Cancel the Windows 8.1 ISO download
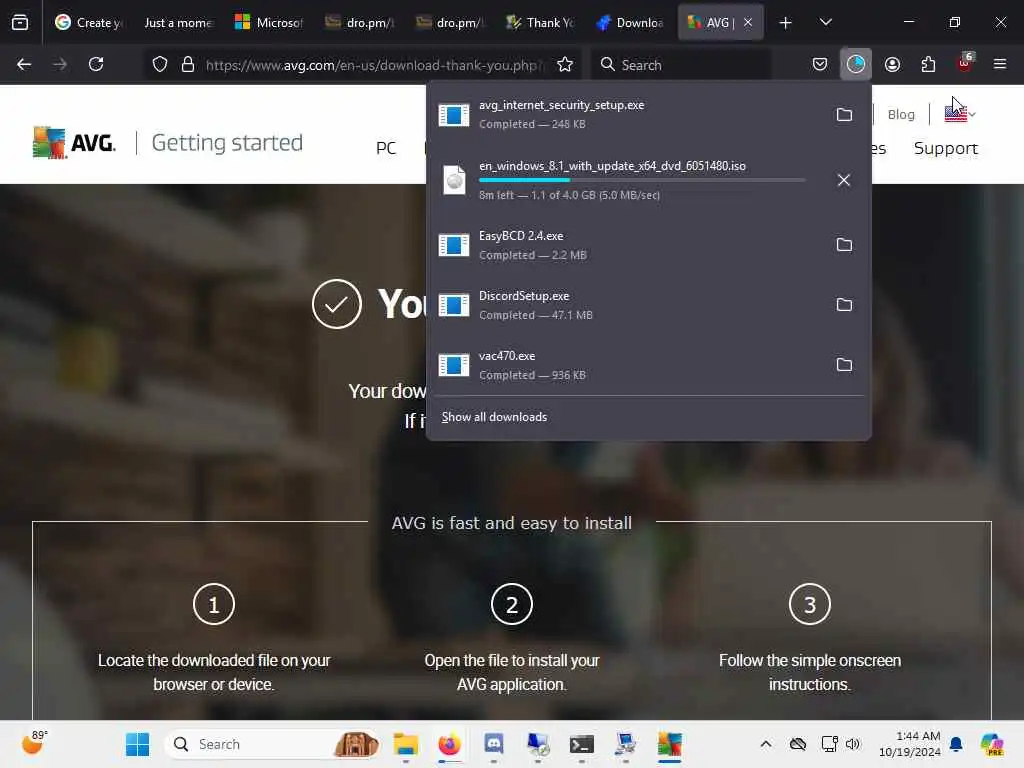1024x768 pixels. 844,180
